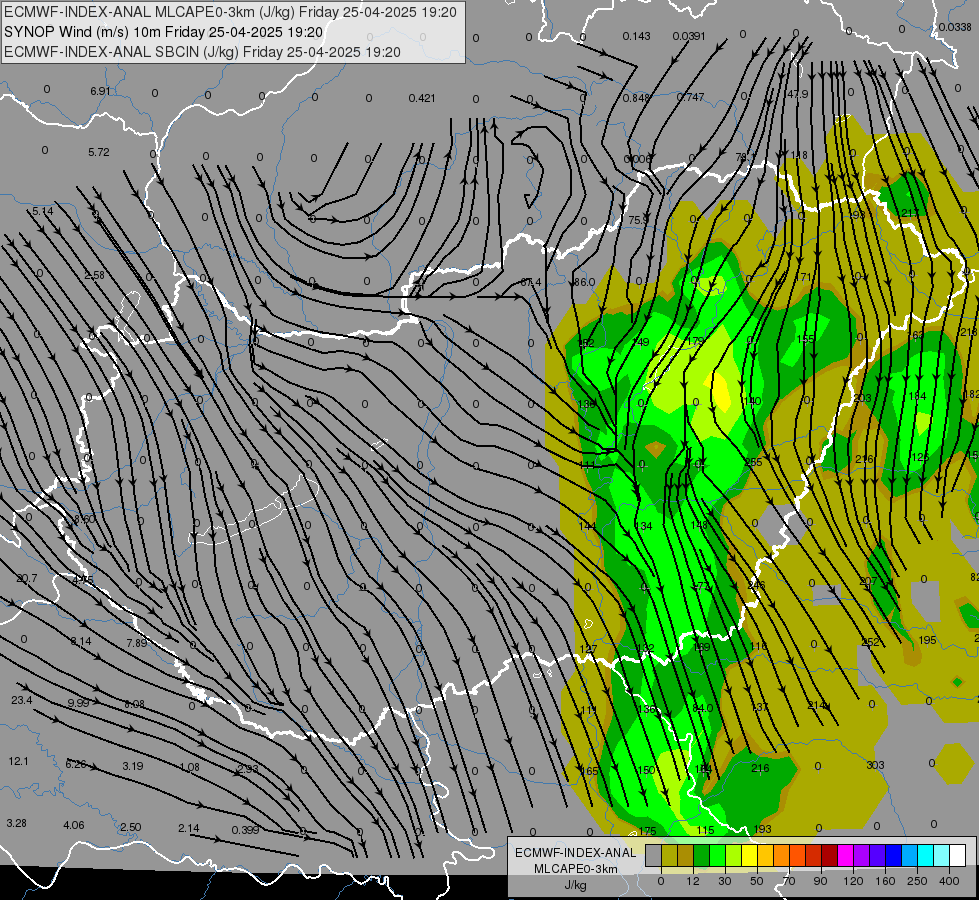Click the map value '7.89'
The image size is (979, 900).
137,643
